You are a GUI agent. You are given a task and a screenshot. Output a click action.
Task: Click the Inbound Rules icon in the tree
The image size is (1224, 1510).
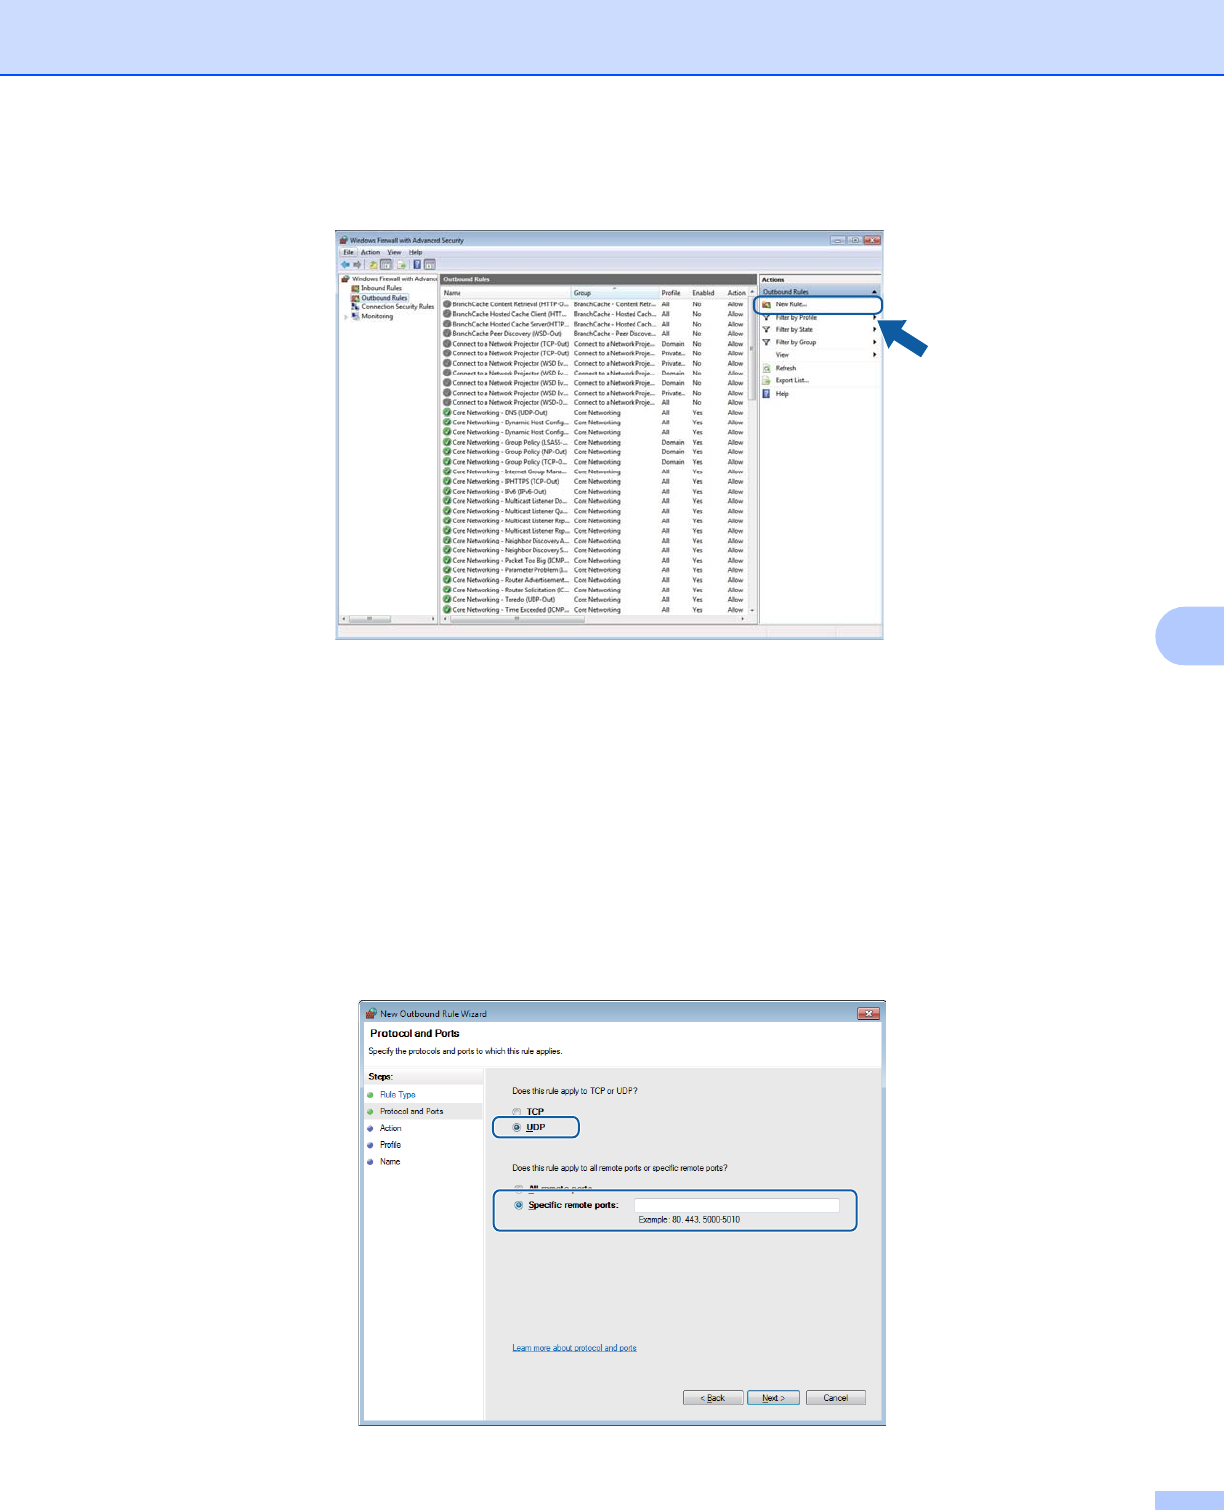[x=355, y=288]
